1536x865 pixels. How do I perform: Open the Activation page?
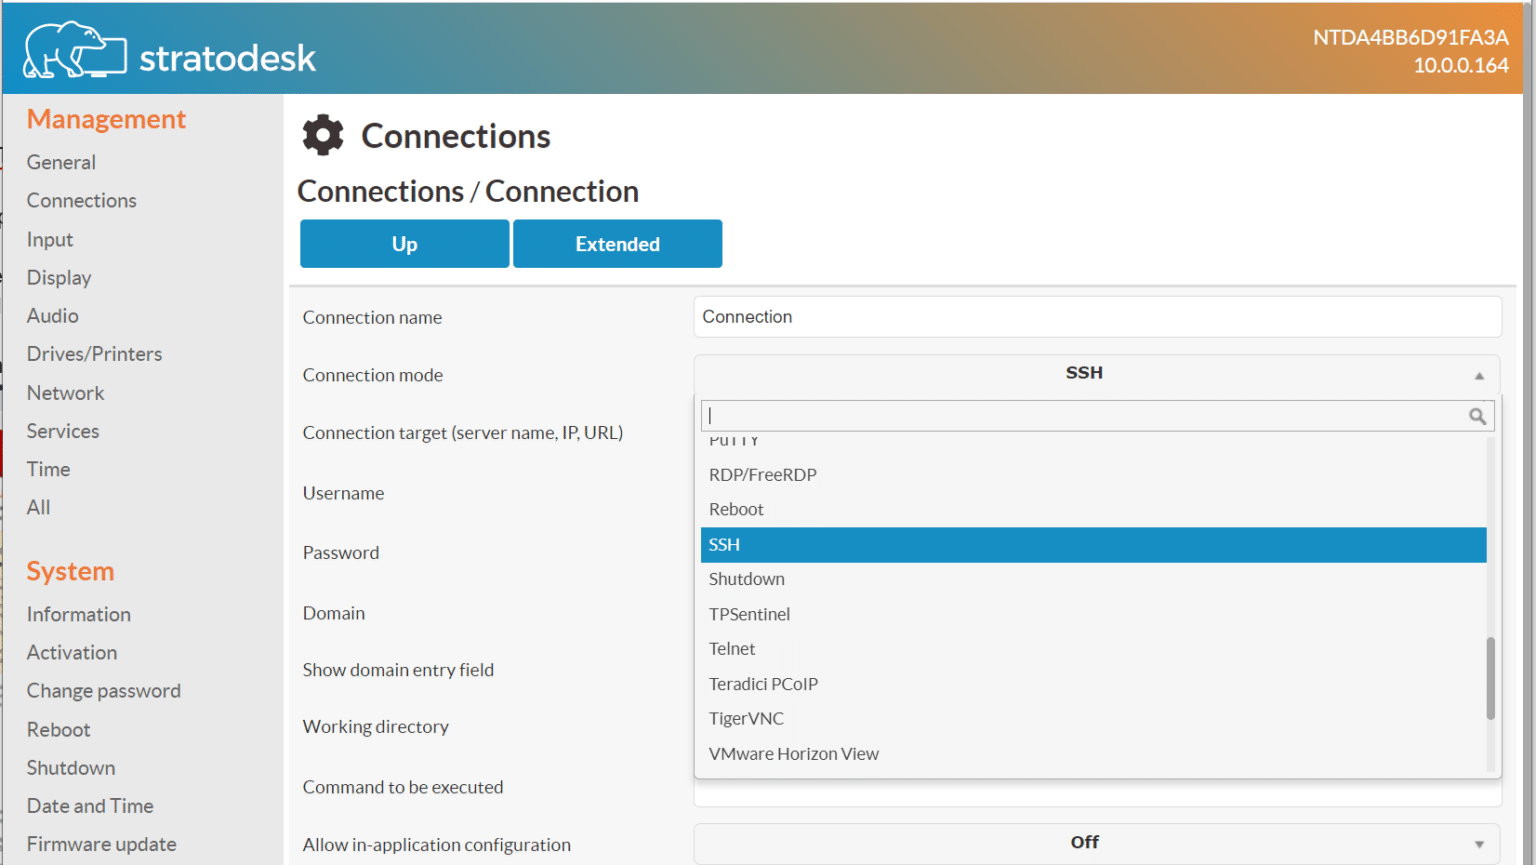click(72, 652)
